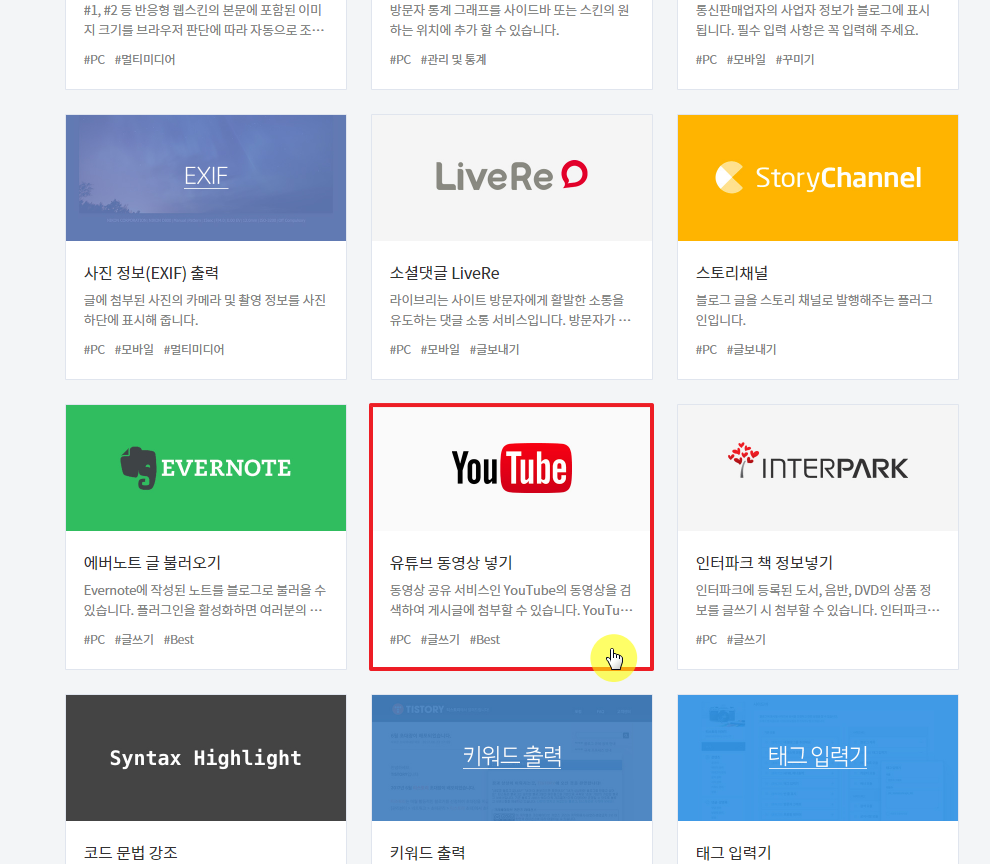This screenshot has width=990, height=864.
Task: Click #Best tag in YouTube card
Action: click(x=484, y=640)
